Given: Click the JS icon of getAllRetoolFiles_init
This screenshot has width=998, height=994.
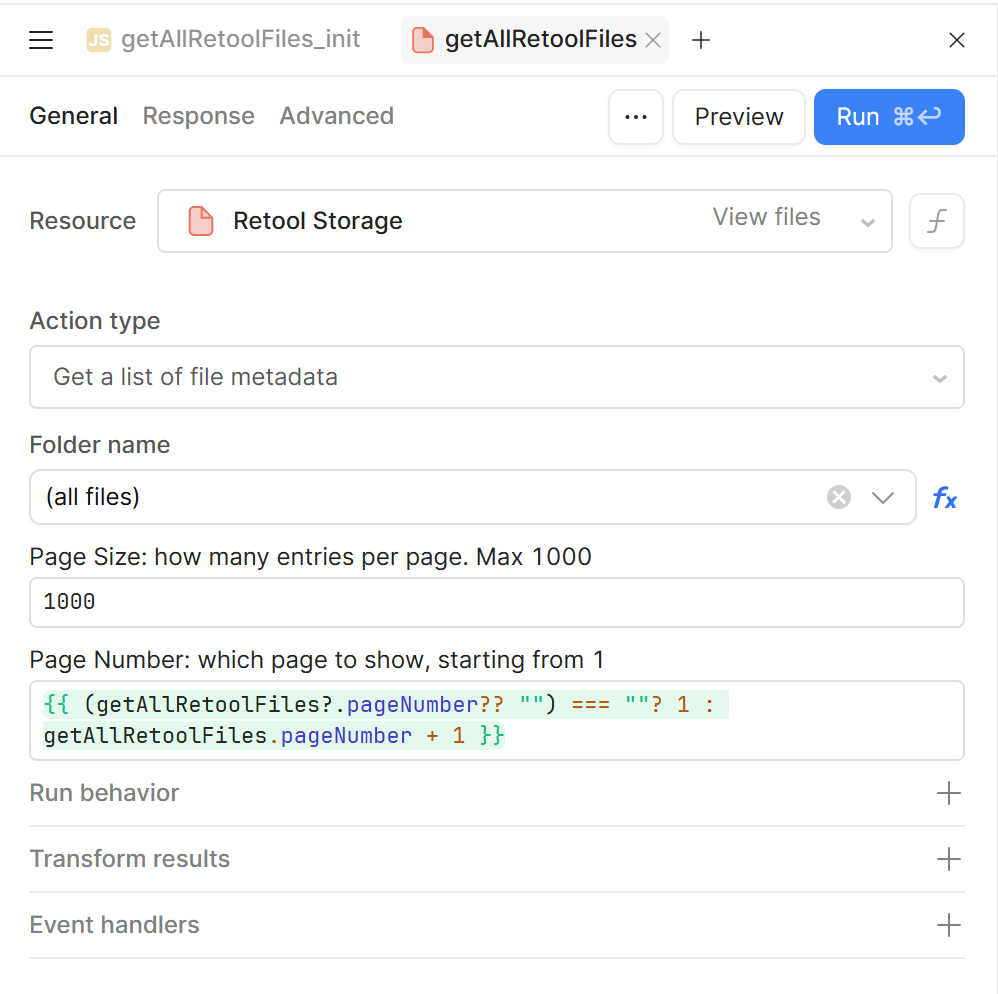Looking at the screenshot, I should [99, 40].
